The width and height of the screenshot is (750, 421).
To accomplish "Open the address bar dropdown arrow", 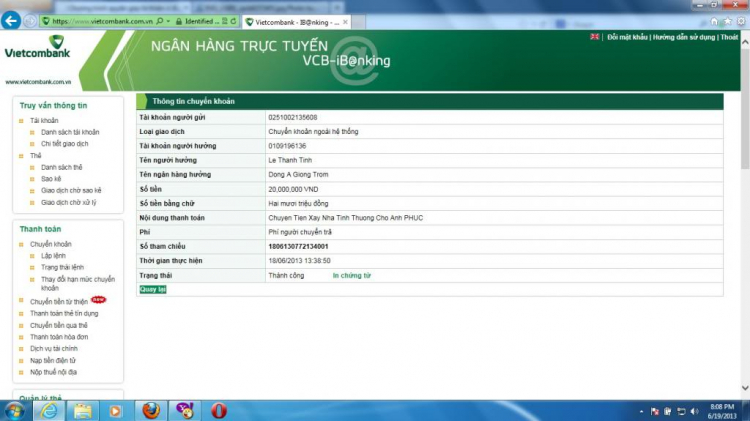I will pyautogui.click(x=168, y=21).
